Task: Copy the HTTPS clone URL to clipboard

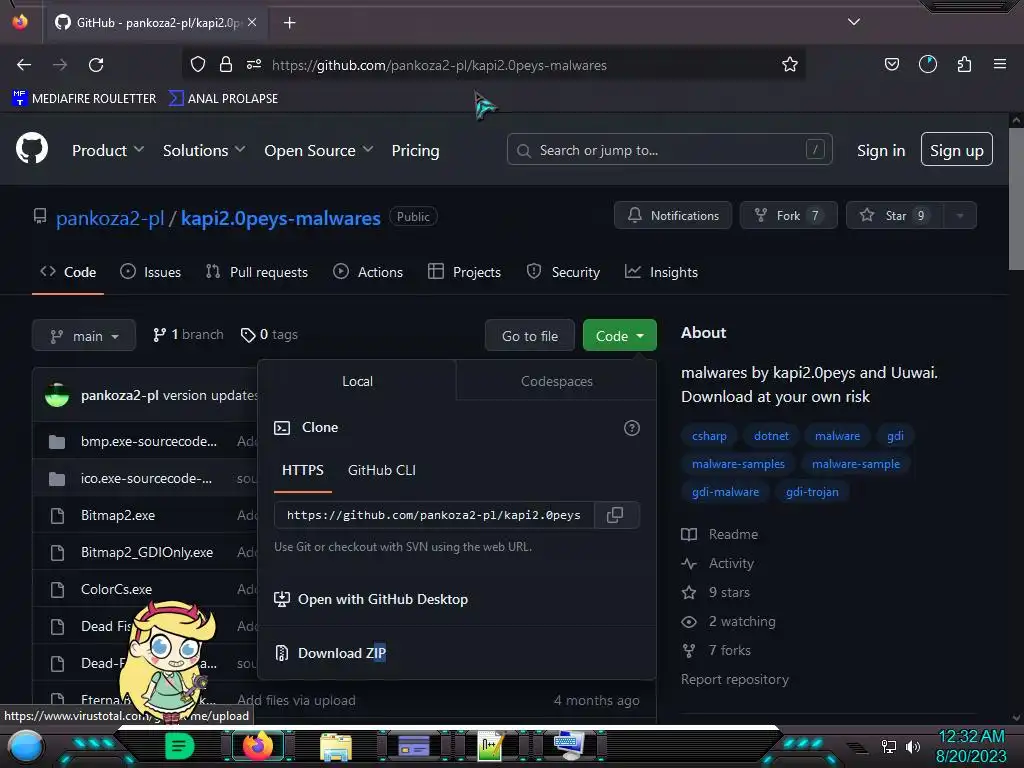Action: click(615, 515)
